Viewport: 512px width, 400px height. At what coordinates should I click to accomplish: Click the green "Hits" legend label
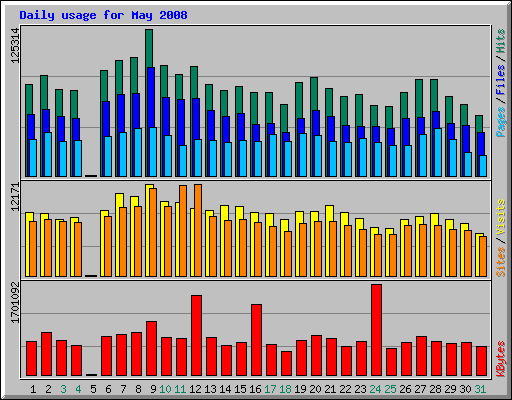click(x=501, y=41)
